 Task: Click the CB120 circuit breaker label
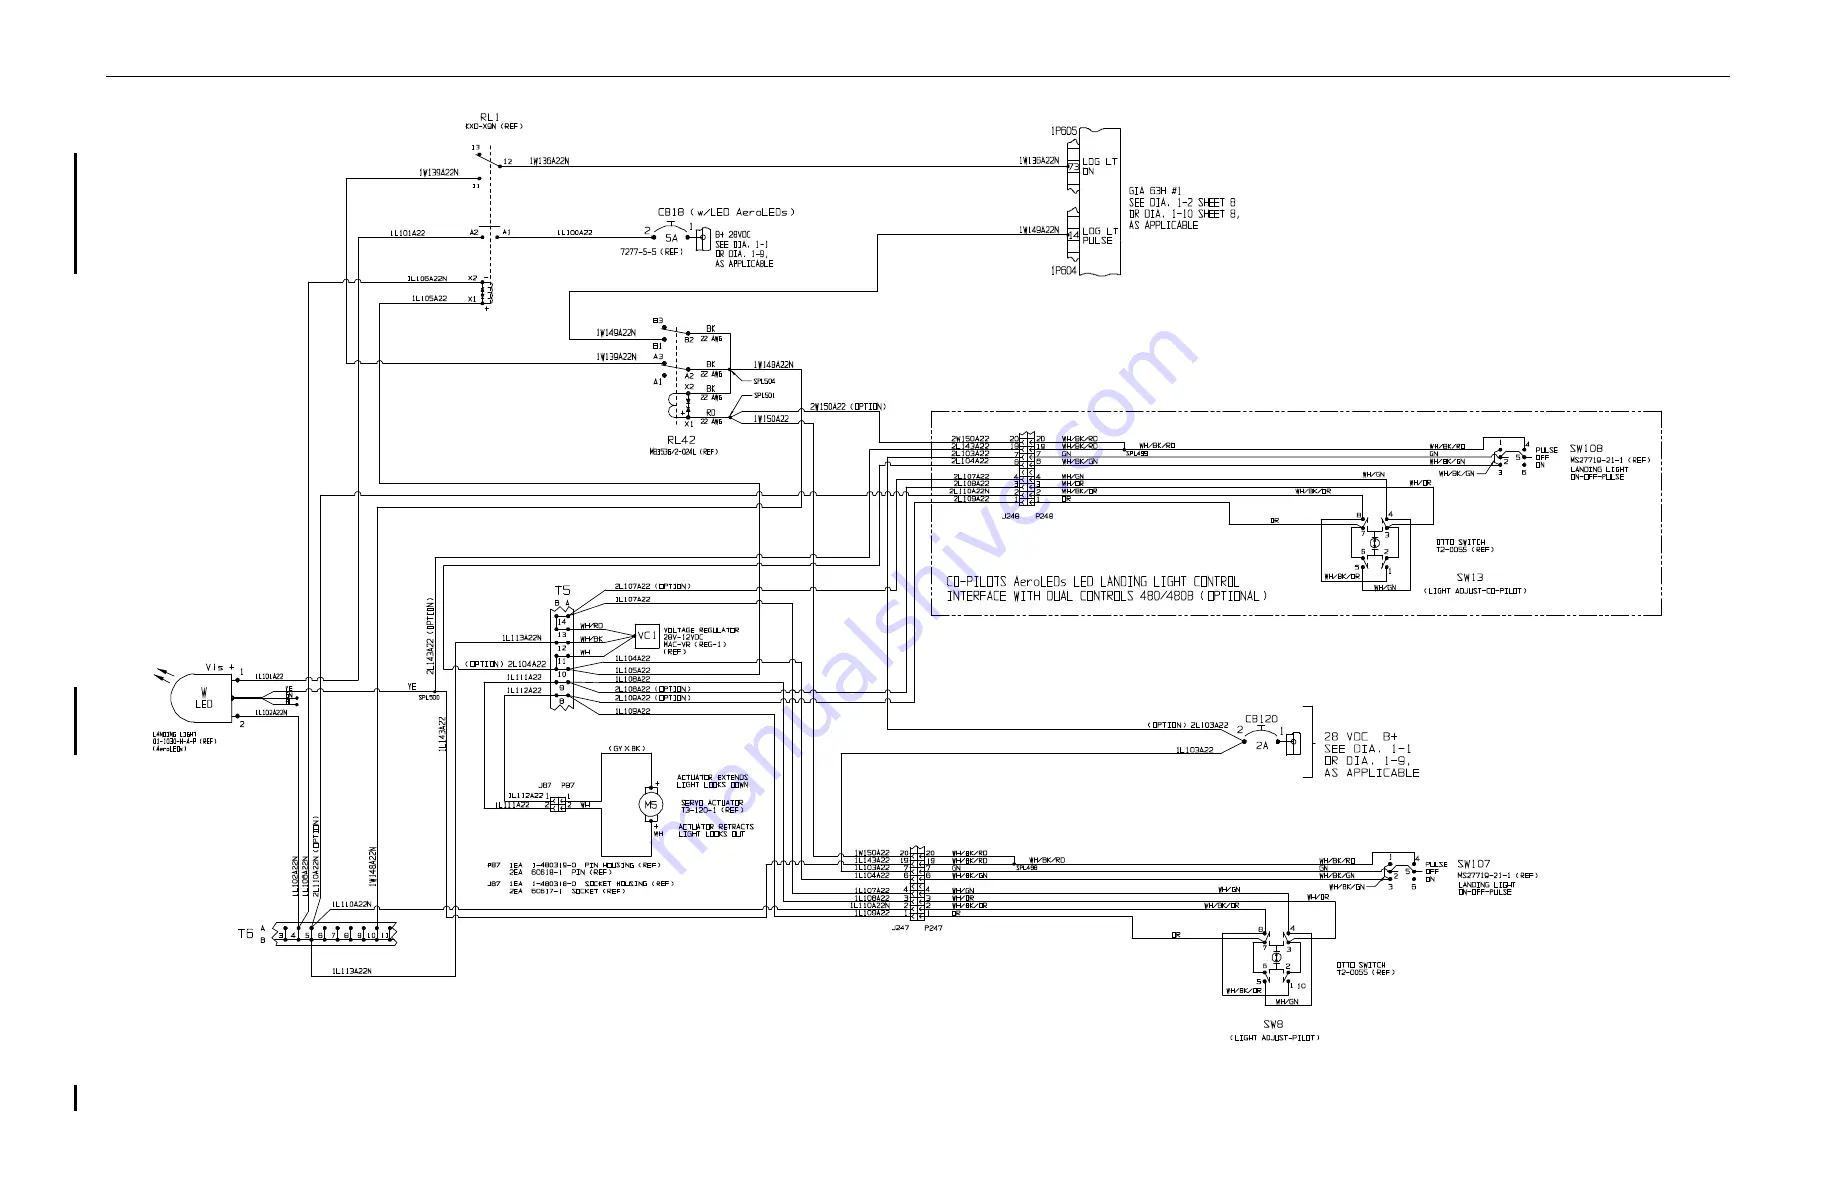click(1261, 719)
